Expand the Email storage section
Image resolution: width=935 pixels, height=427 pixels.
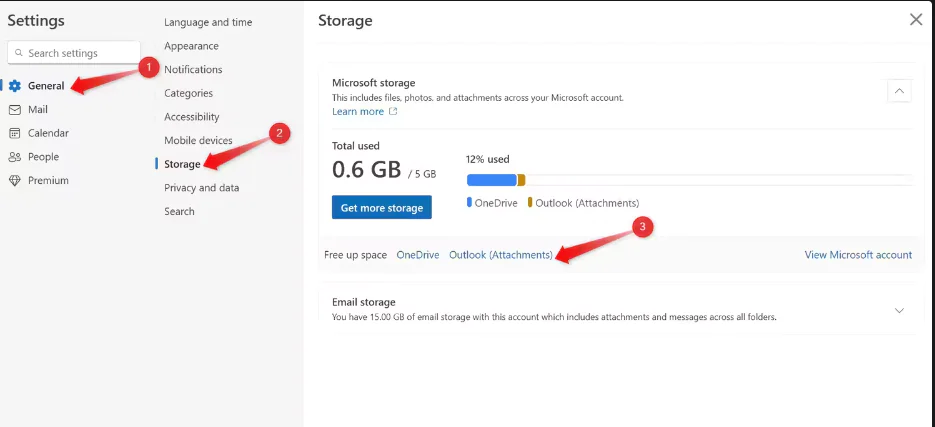pyautogui.click(x=898, y=310)
